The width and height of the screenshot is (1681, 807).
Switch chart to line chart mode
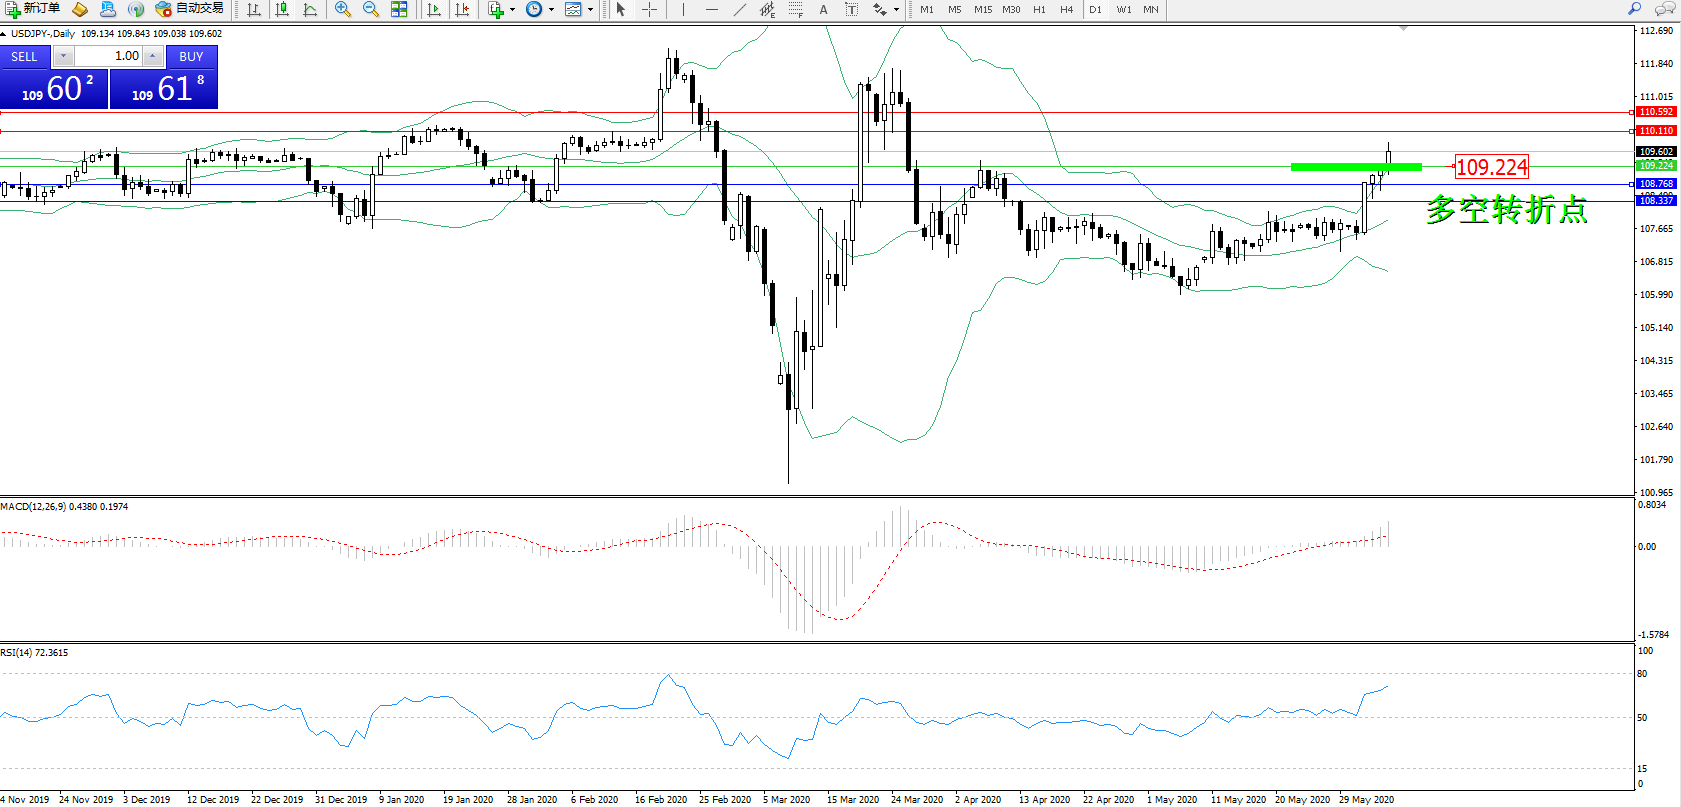[310, 9]
